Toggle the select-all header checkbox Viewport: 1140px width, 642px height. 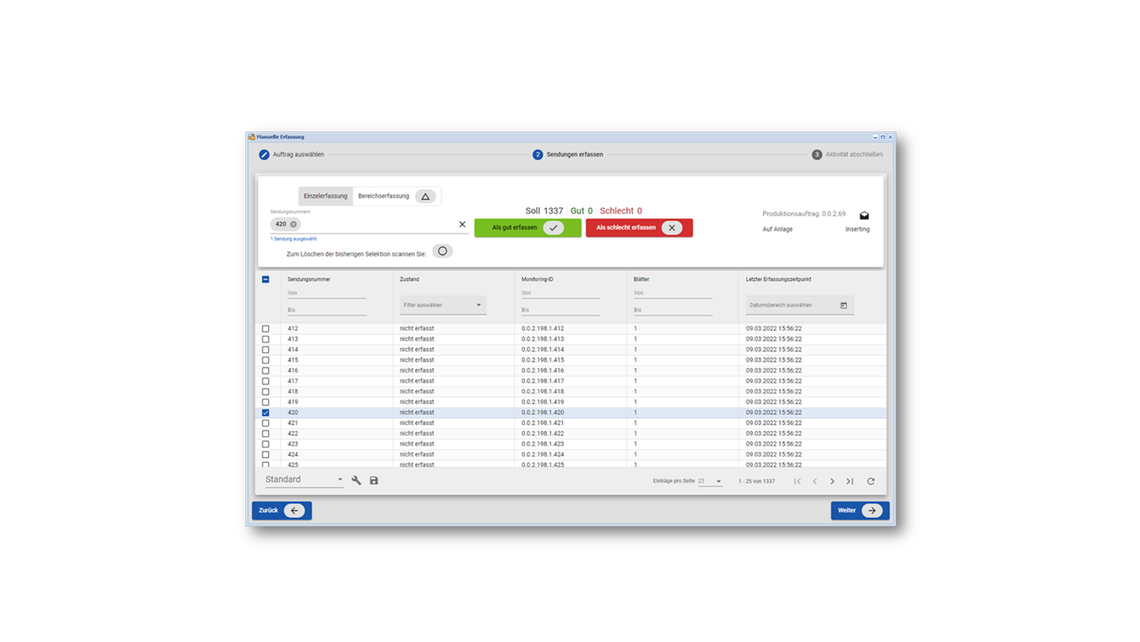[x=266, y=280]
